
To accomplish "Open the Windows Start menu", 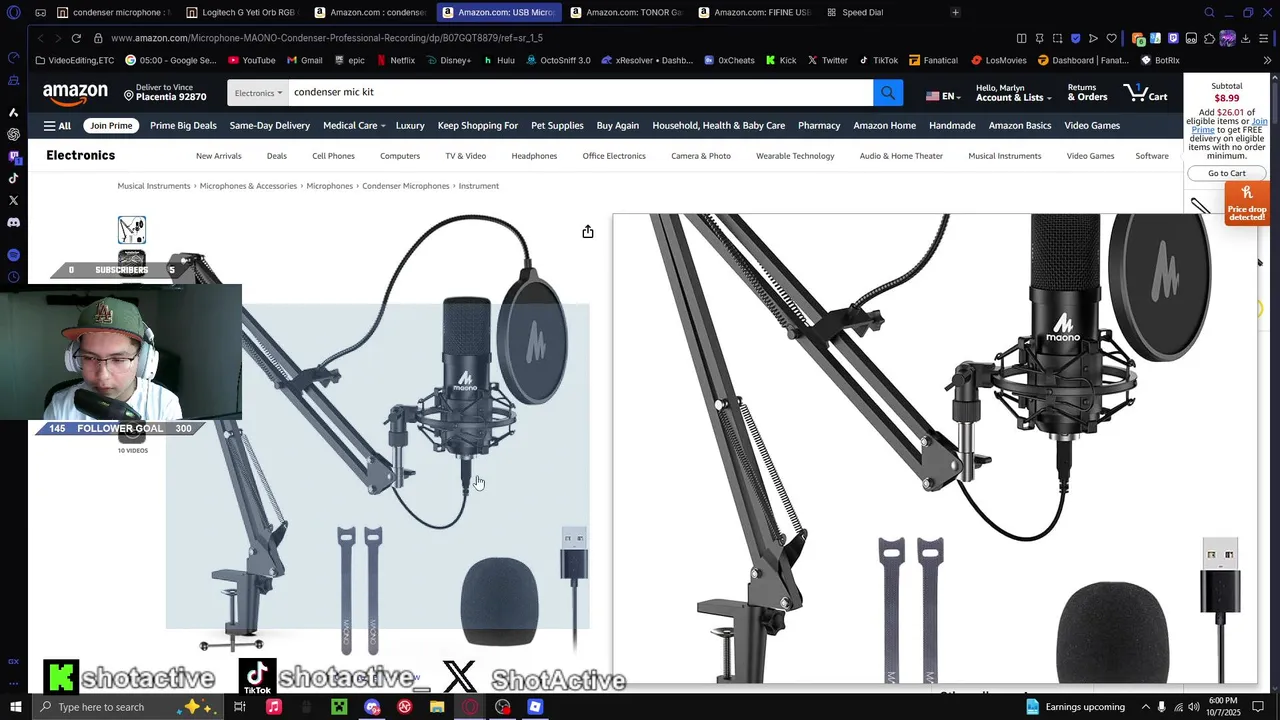I will [x=15, y=707].
